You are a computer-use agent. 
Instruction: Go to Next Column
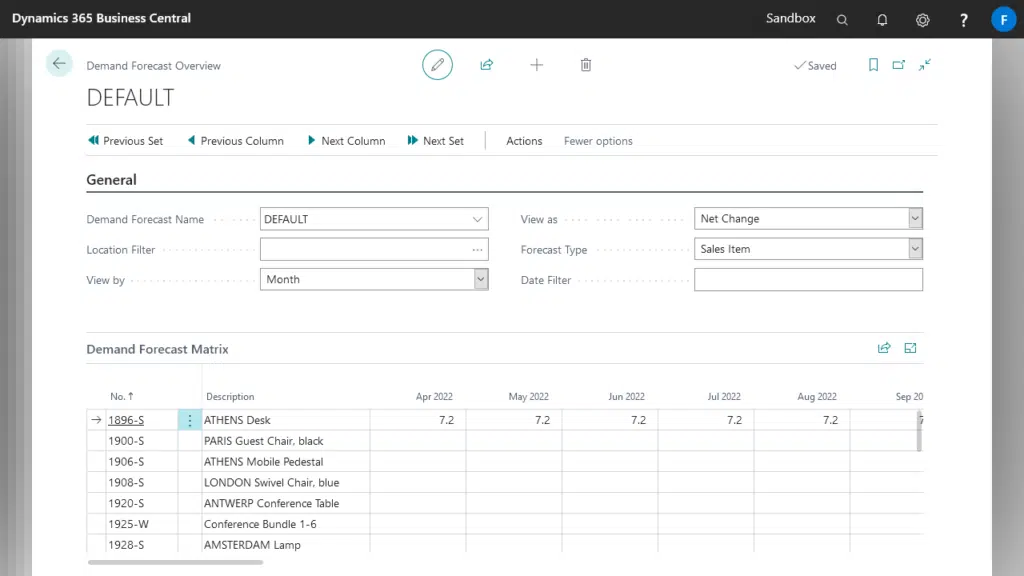pos(346,141)
